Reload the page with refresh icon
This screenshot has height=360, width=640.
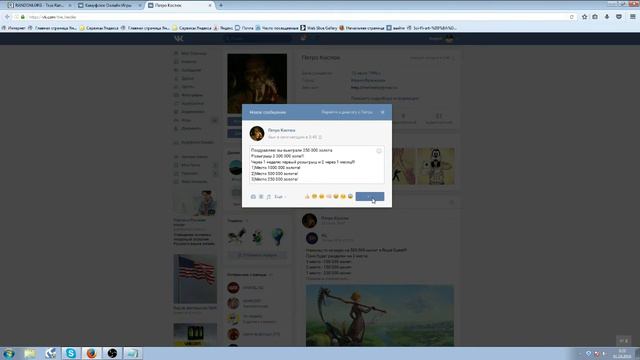point(572,17)
